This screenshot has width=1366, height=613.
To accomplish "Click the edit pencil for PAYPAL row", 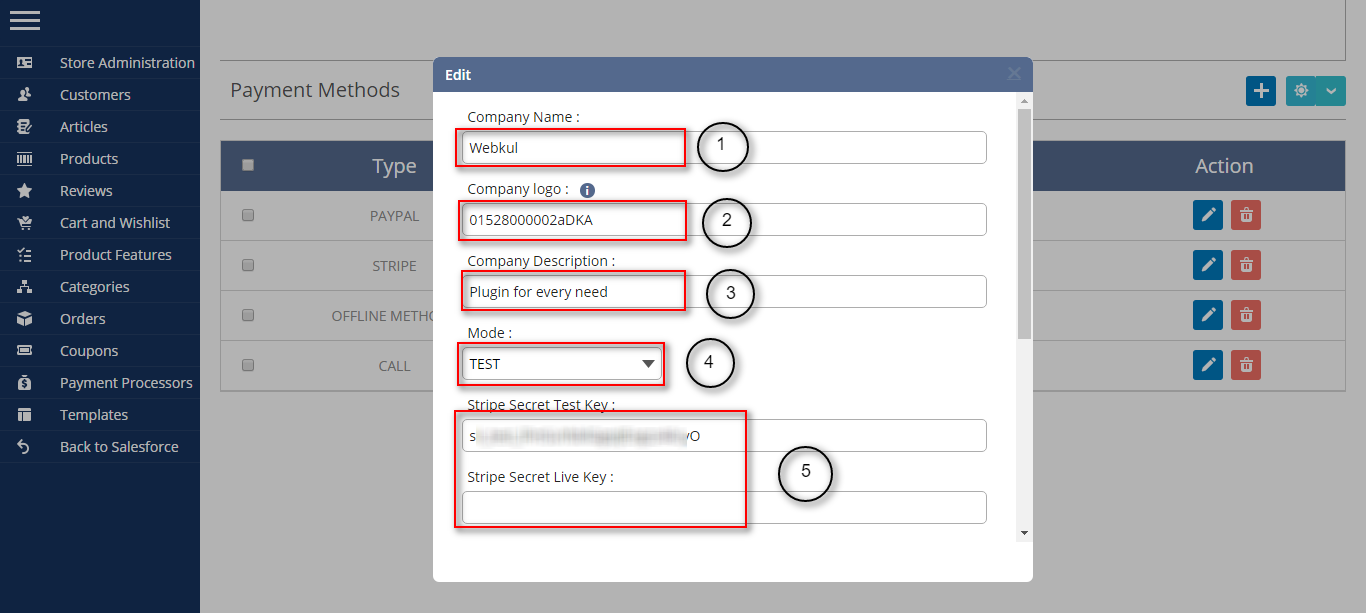I will click(x=1208, y=215).
